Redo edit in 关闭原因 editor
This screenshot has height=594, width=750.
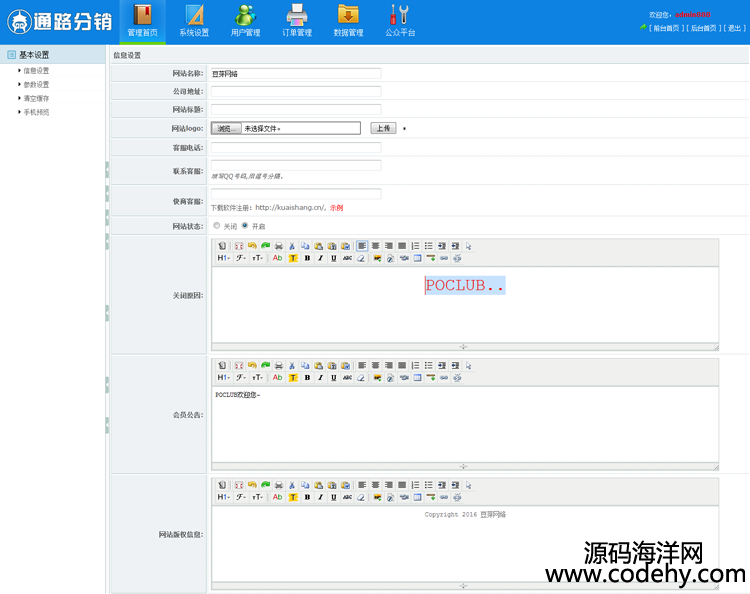pyautogui.click(x=265, y=246)
